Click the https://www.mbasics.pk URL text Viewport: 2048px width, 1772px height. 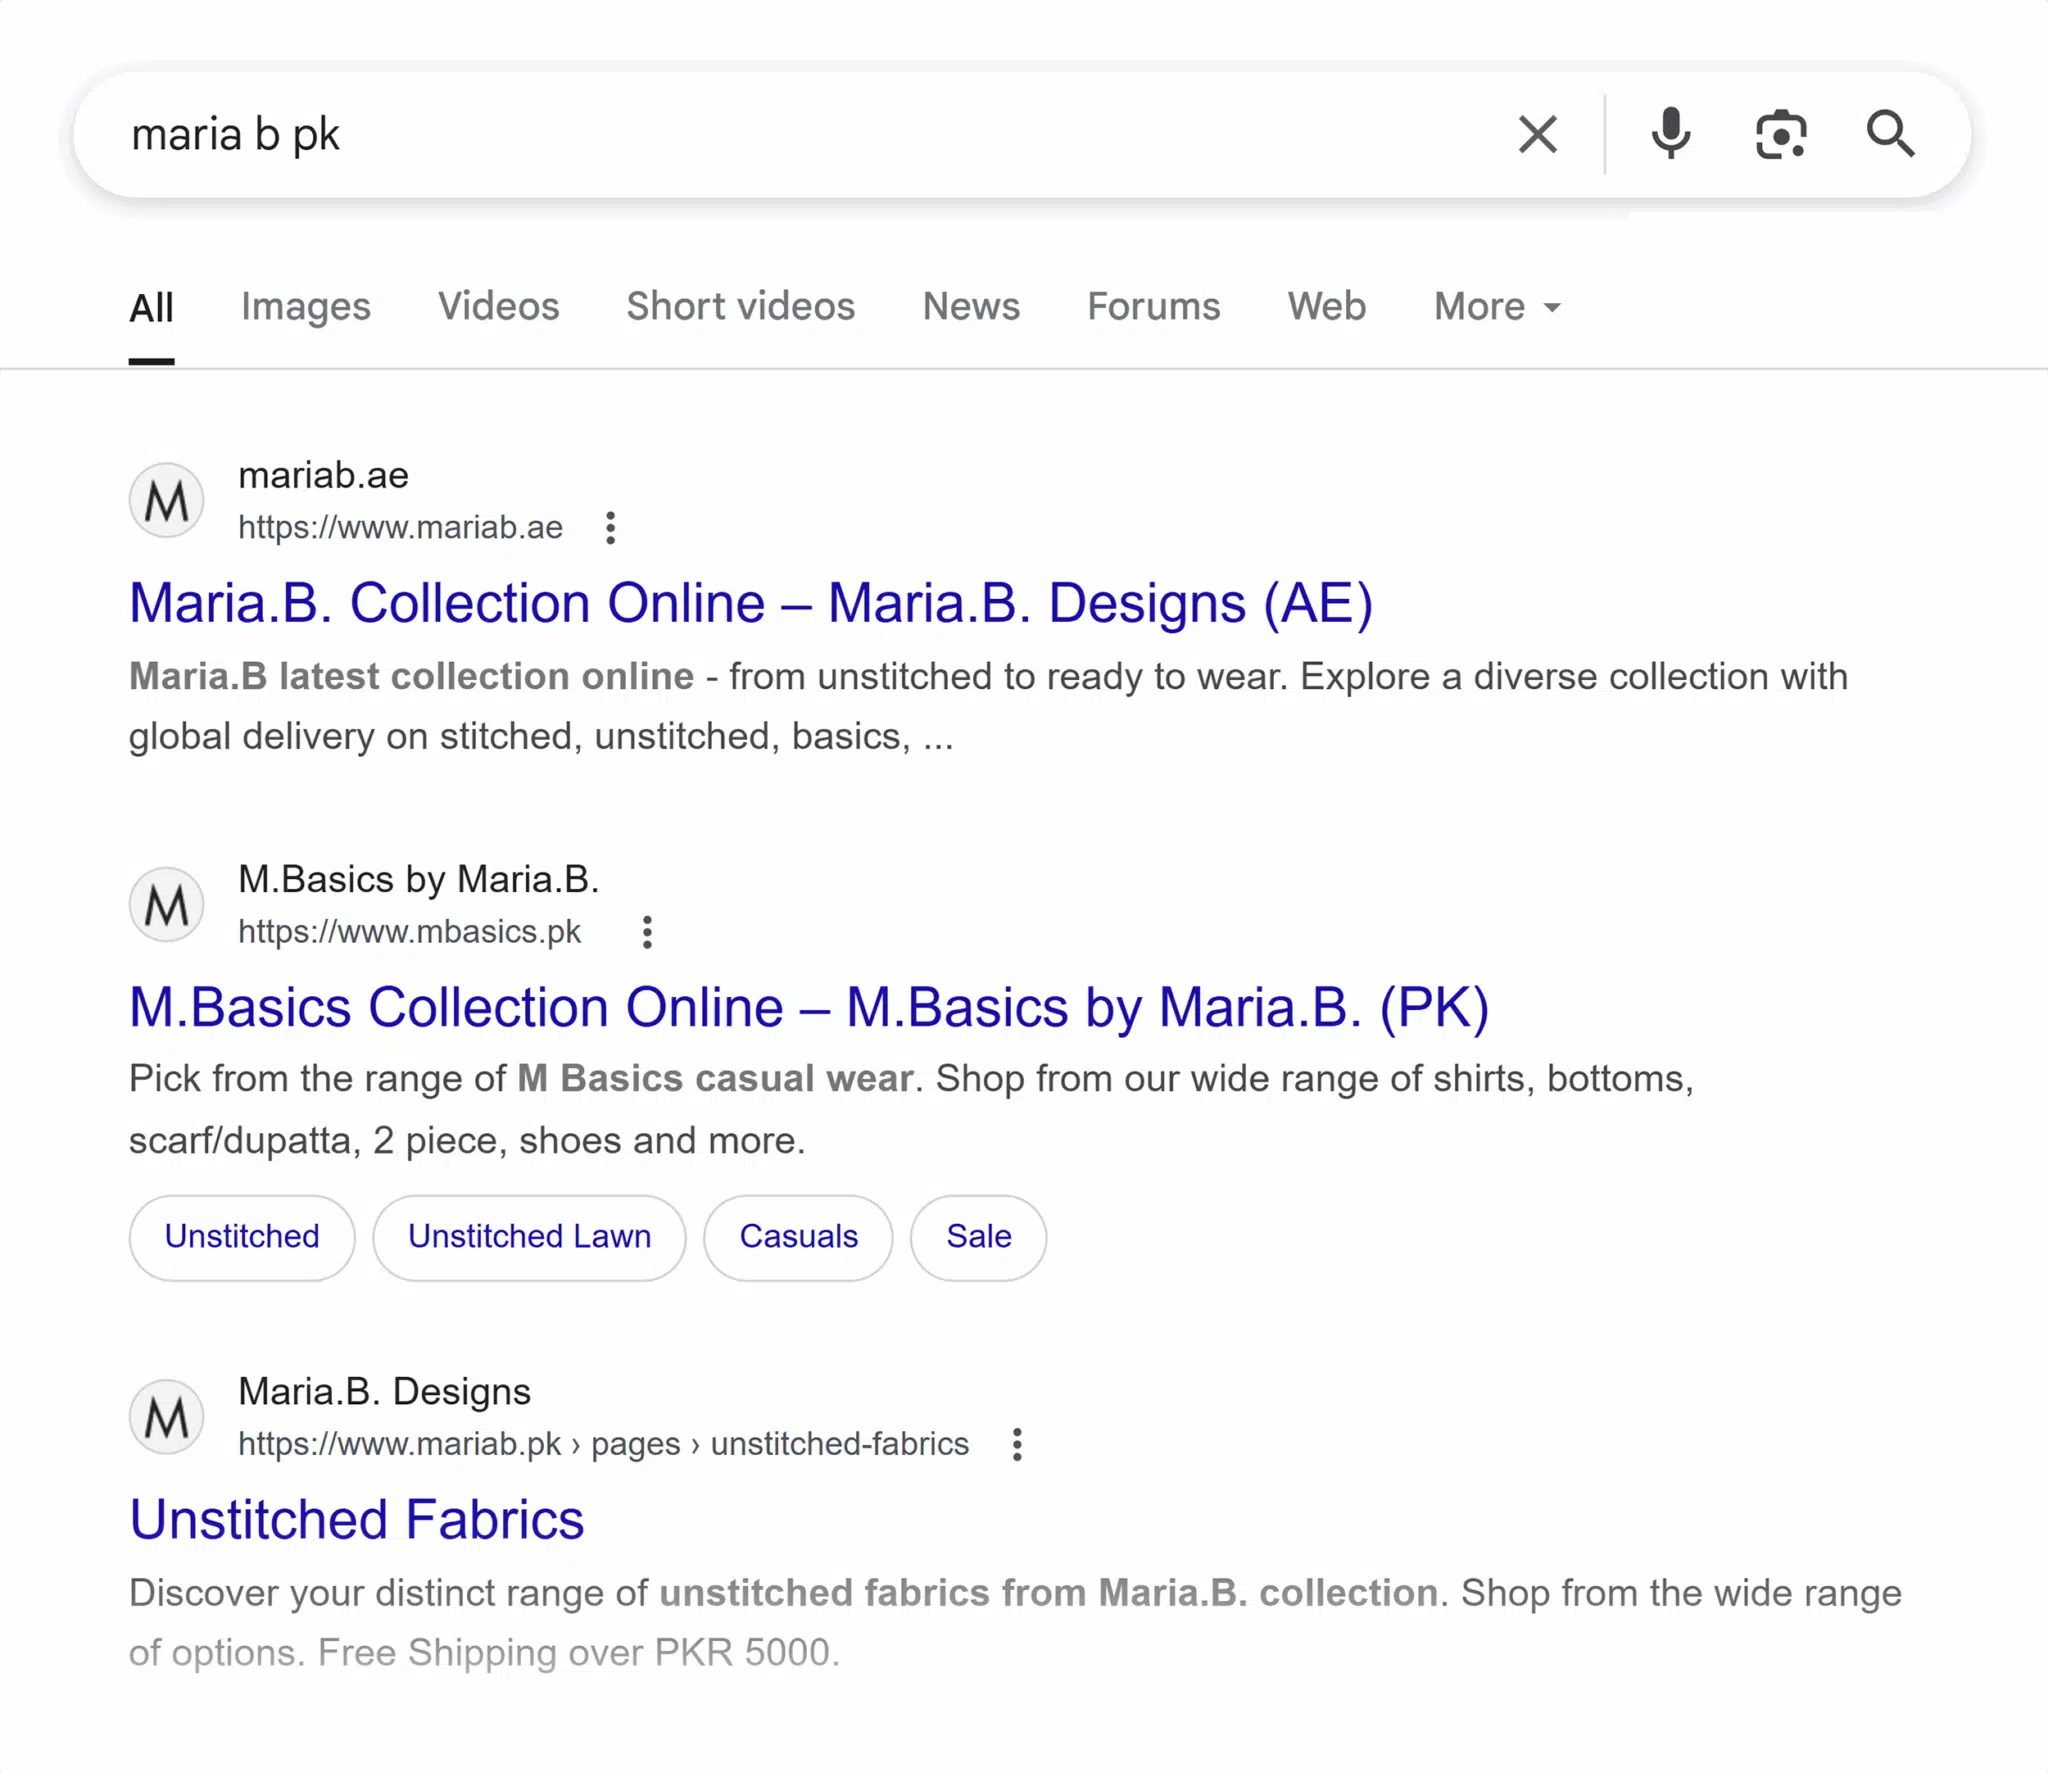coord(409,931)
